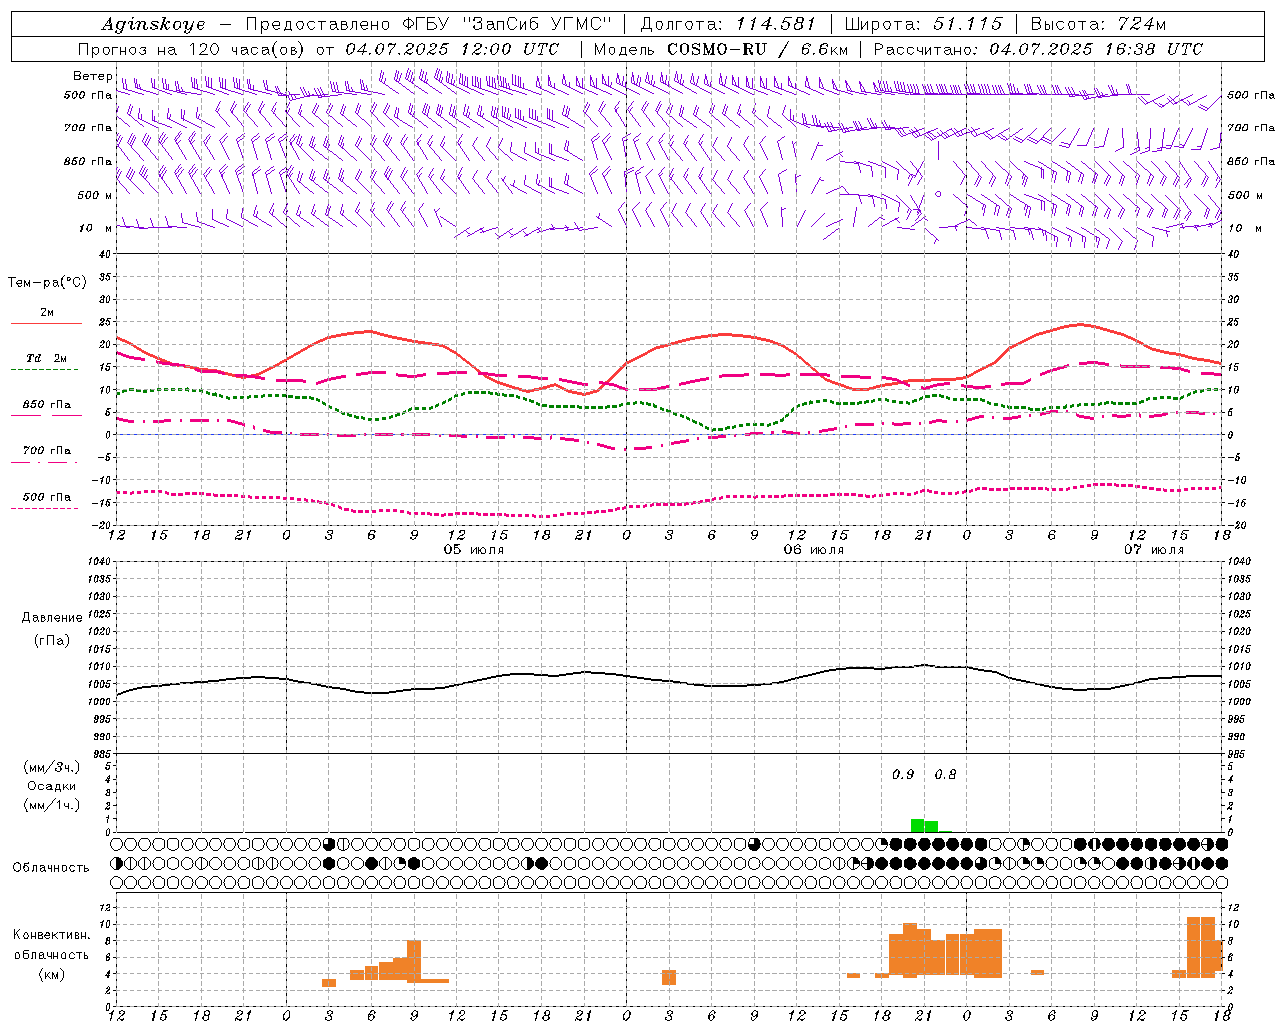1280x1024 pixels.
Task: Click the "05 июля" date label
Action: point(474,550)
